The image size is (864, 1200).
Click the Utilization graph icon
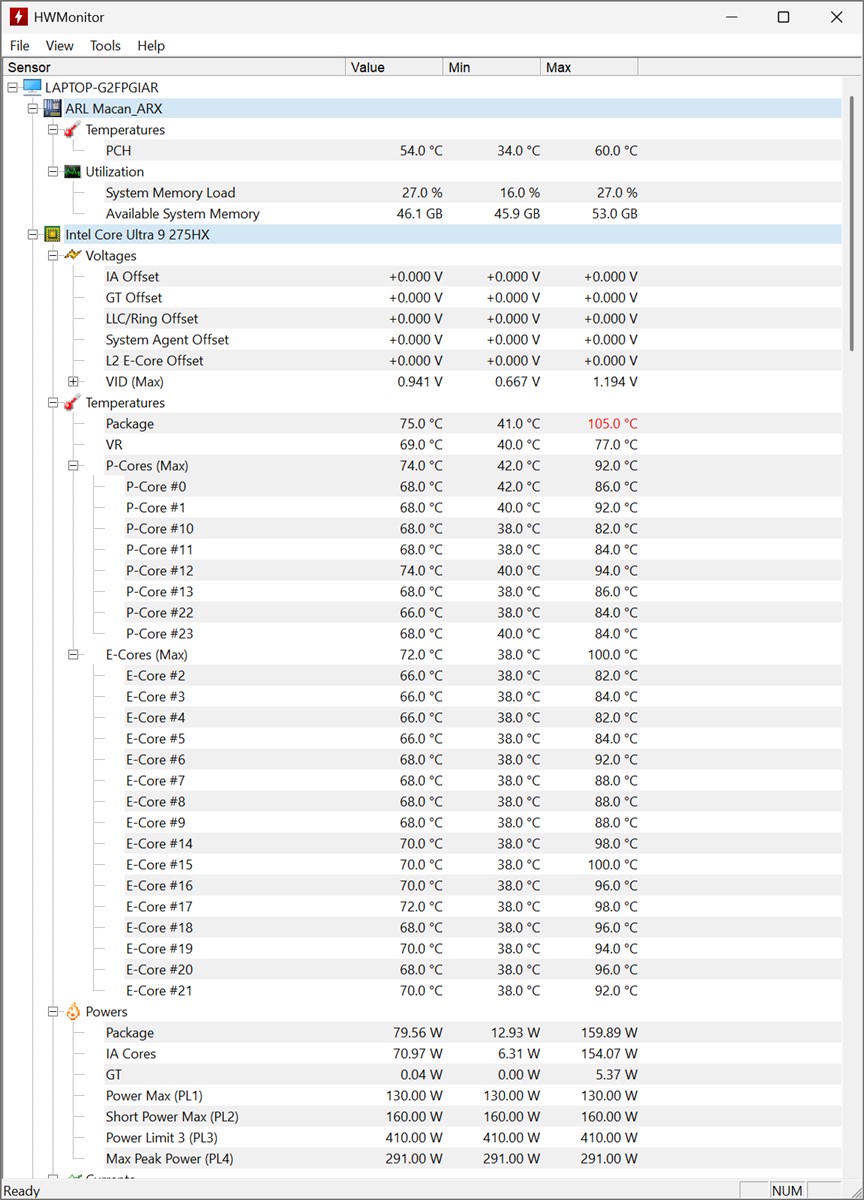[72, 172]
